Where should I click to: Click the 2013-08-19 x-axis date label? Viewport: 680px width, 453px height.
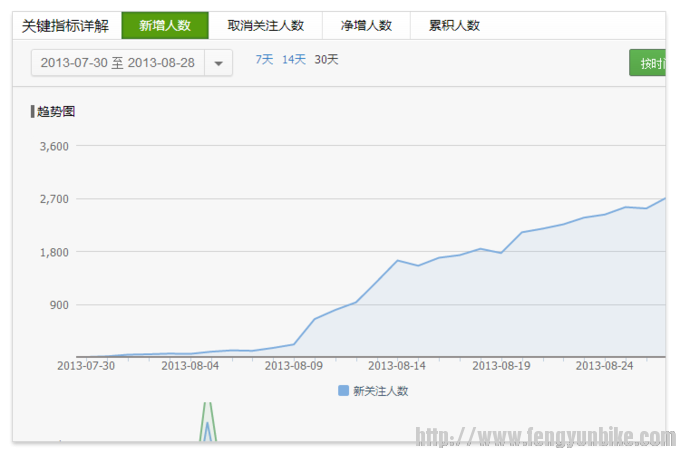click(501, 366)
